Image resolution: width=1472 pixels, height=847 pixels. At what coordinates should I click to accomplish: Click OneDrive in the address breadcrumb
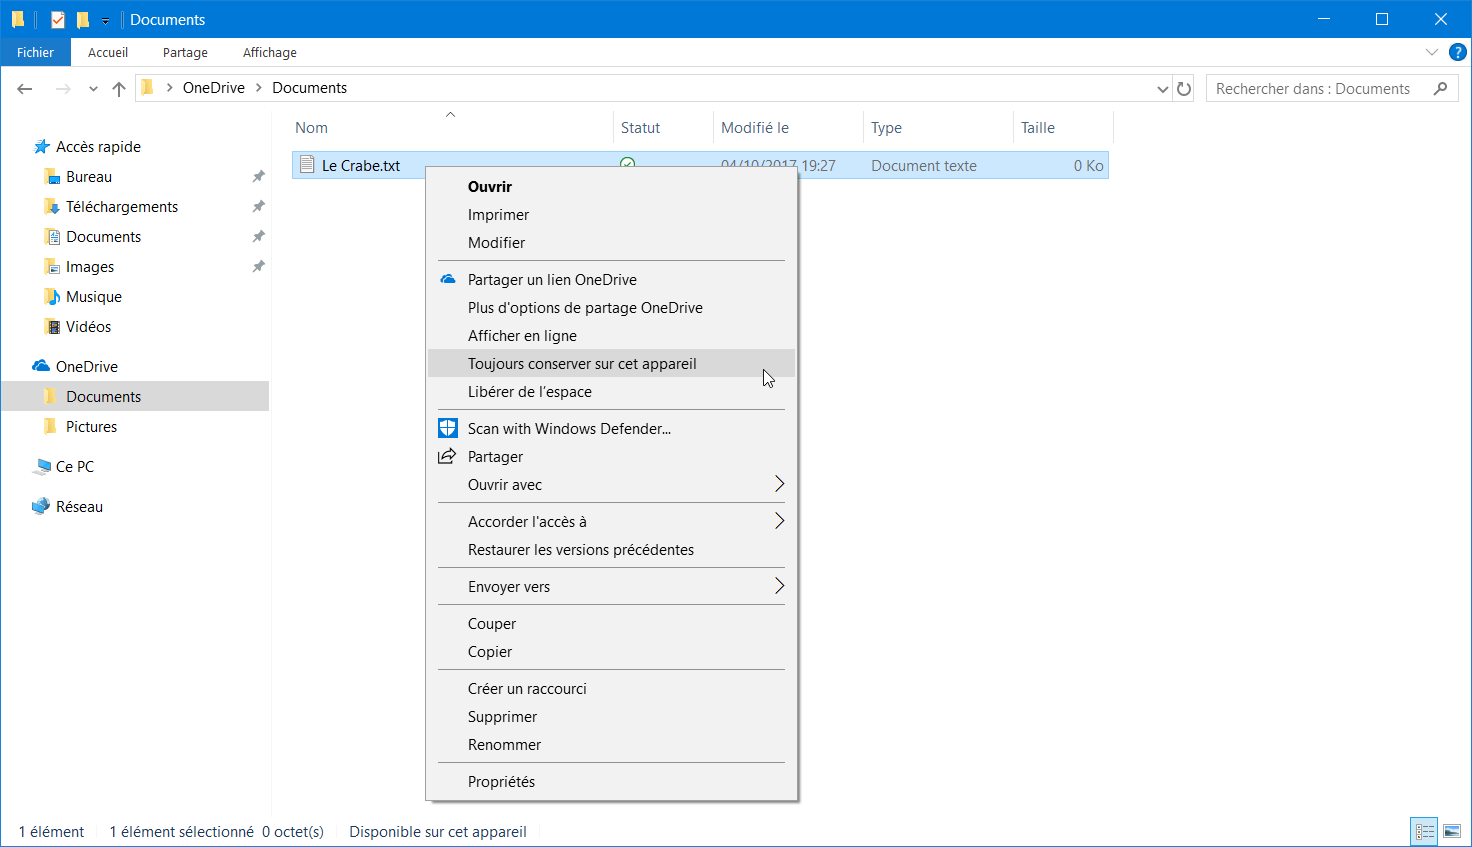click(214, 88)
